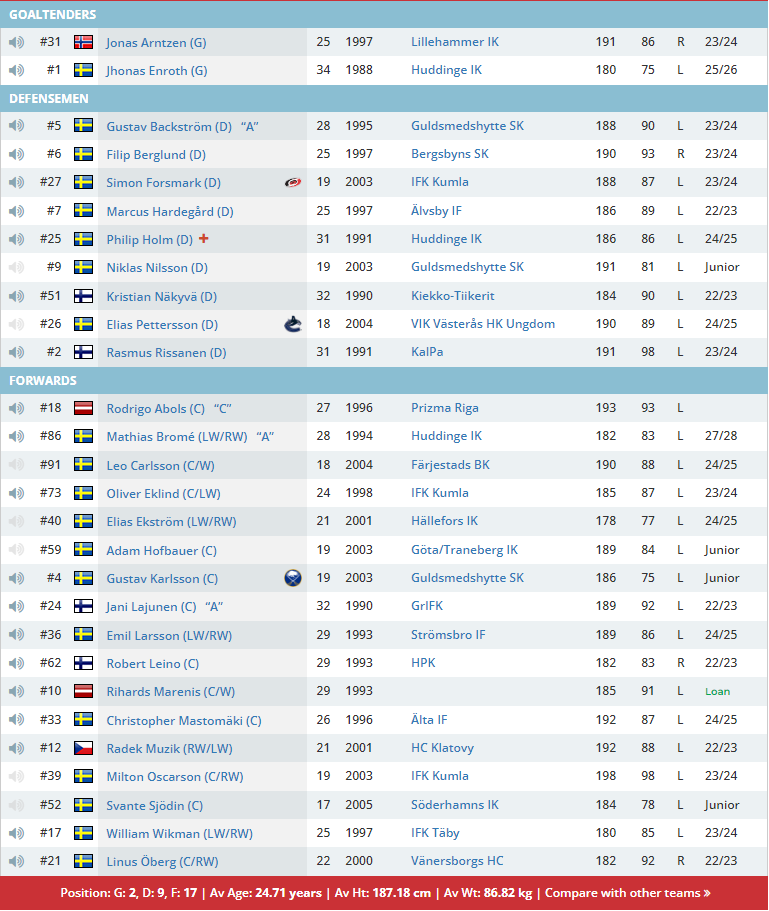Select the Goaltenders section header
Viewport: 769px width, 911px height.
[x=53, y=15]
